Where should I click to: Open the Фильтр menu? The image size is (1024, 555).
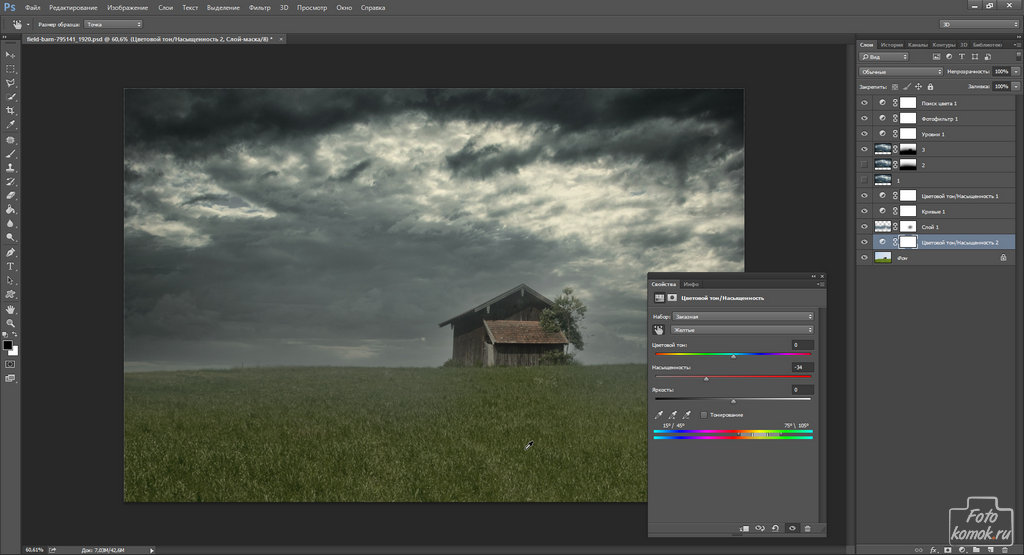point(259,8)
